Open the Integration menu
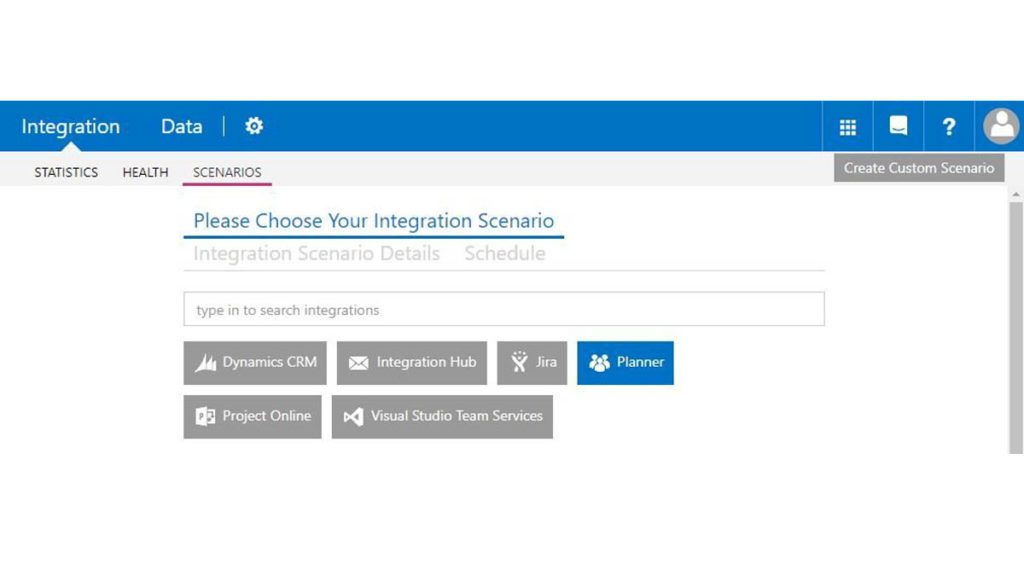Screen dimensions: 1024x576 coord(70,126)
